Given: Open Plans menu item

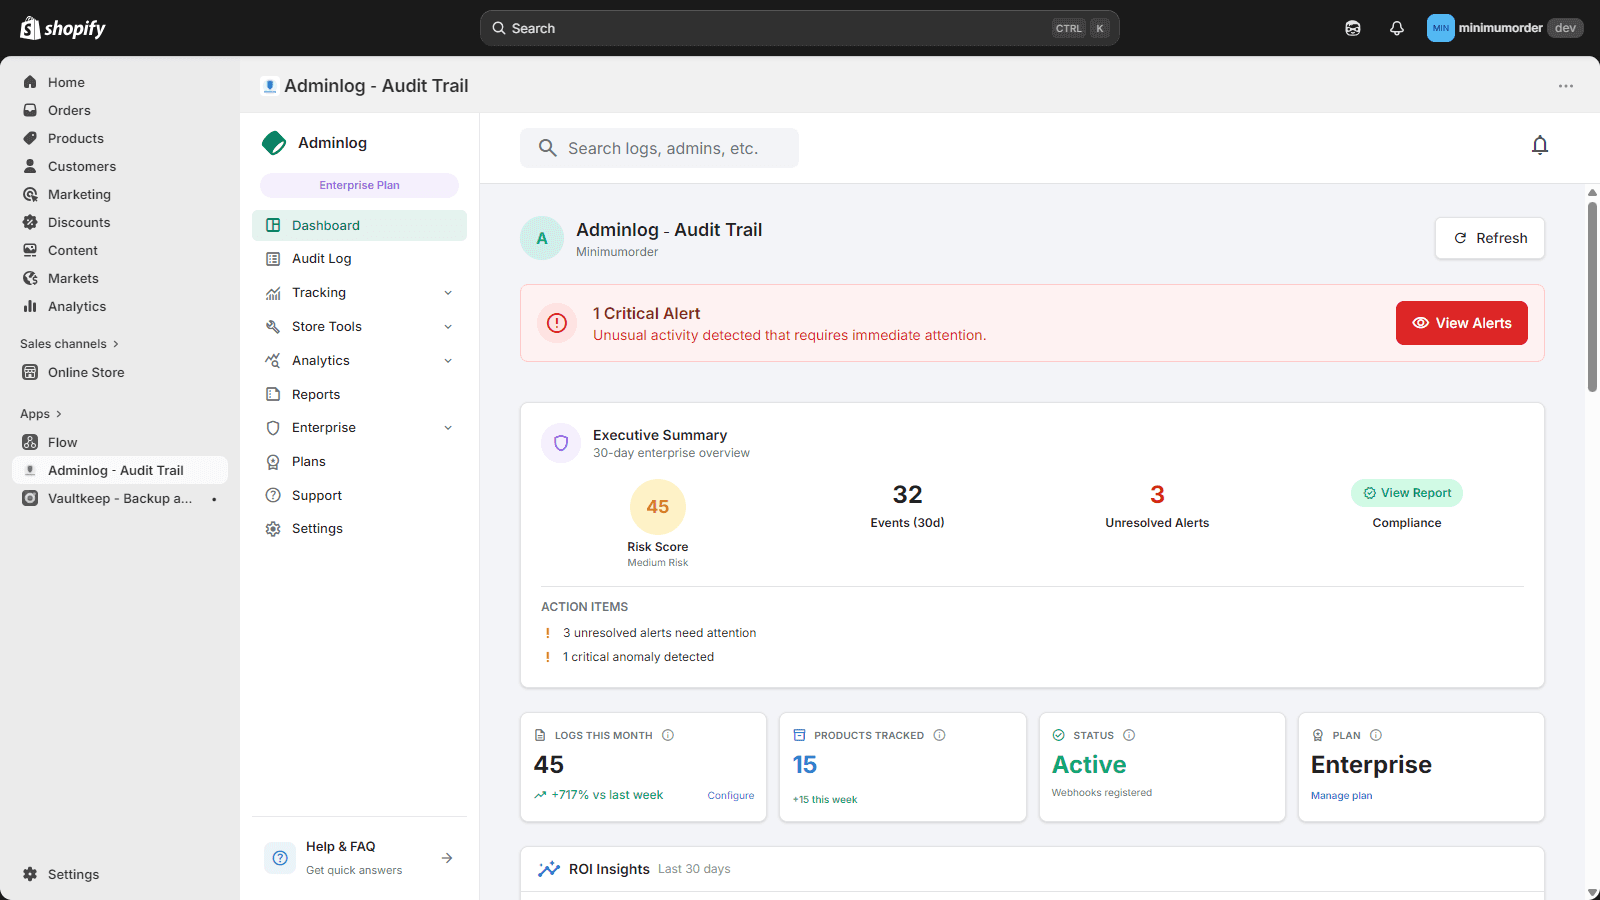Looking at the screenshot, I should pos(359,462).
